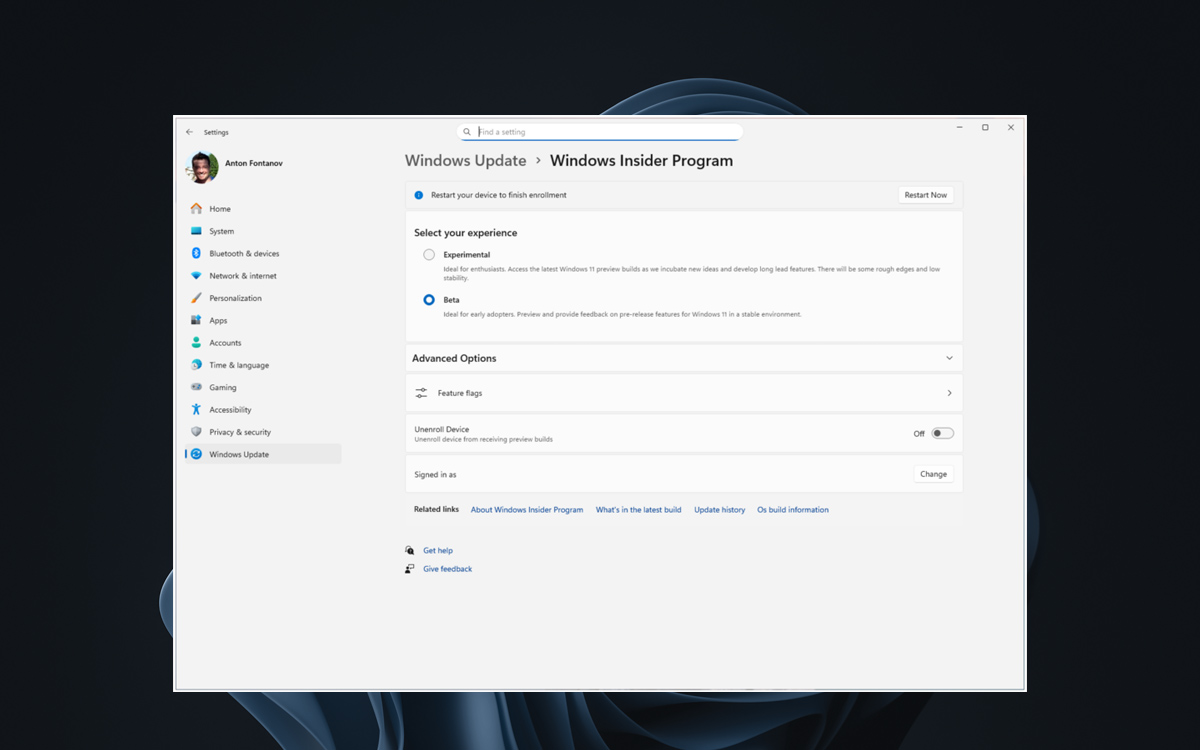This screenshot has width=1200, height=750.
Task: Click the Privacy & security shield icon
Action: pyautogui.click(x=197, y=431)
